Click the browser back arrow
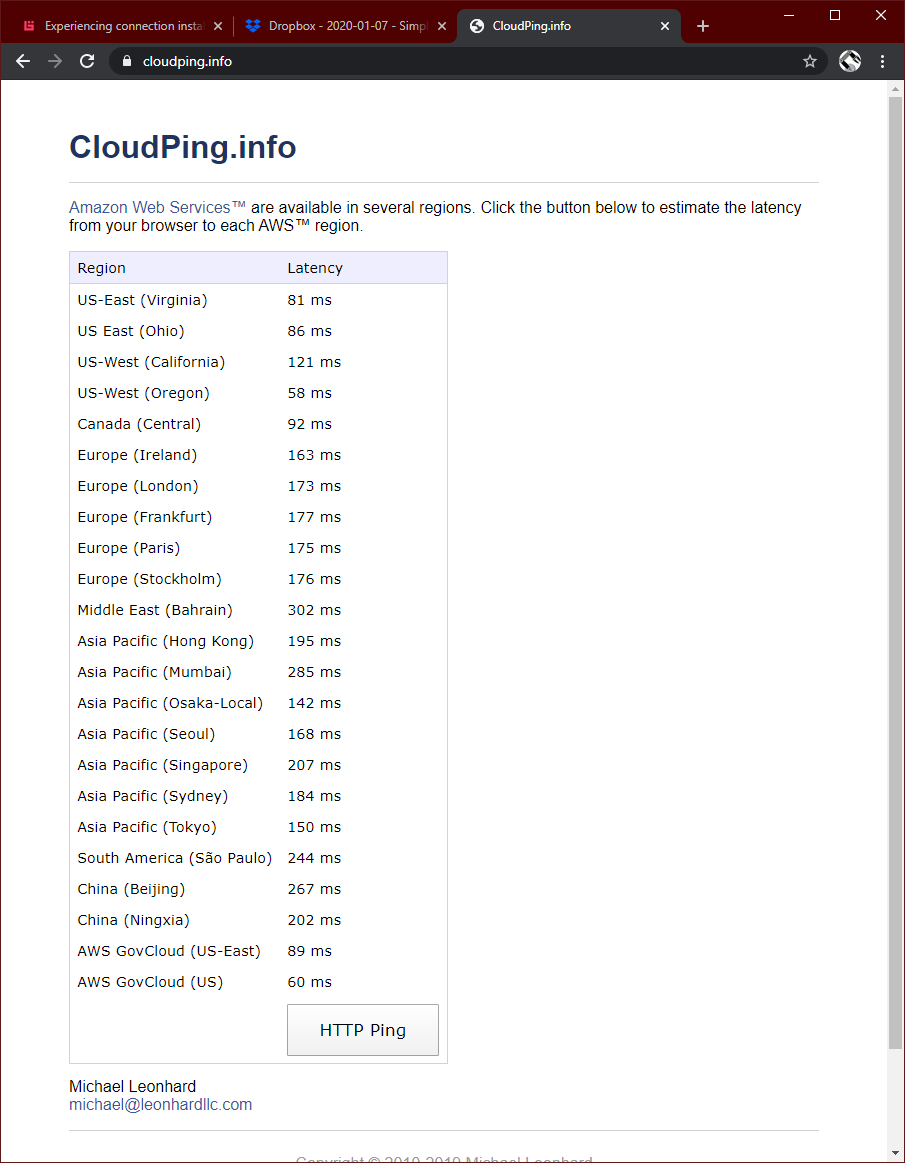 (23, 61)
